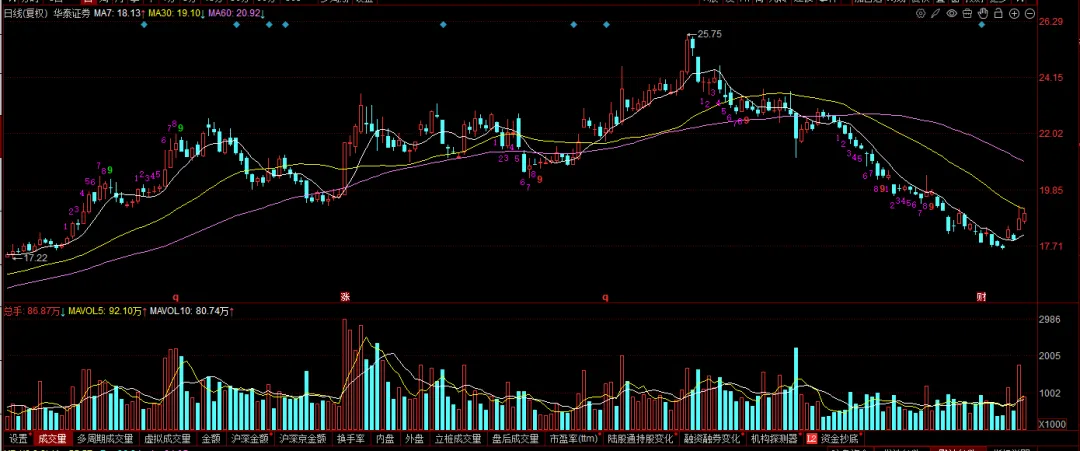Click the red L2 badge icon
The height and width of the screenshot is (451, 1080).
pos(811,438)
